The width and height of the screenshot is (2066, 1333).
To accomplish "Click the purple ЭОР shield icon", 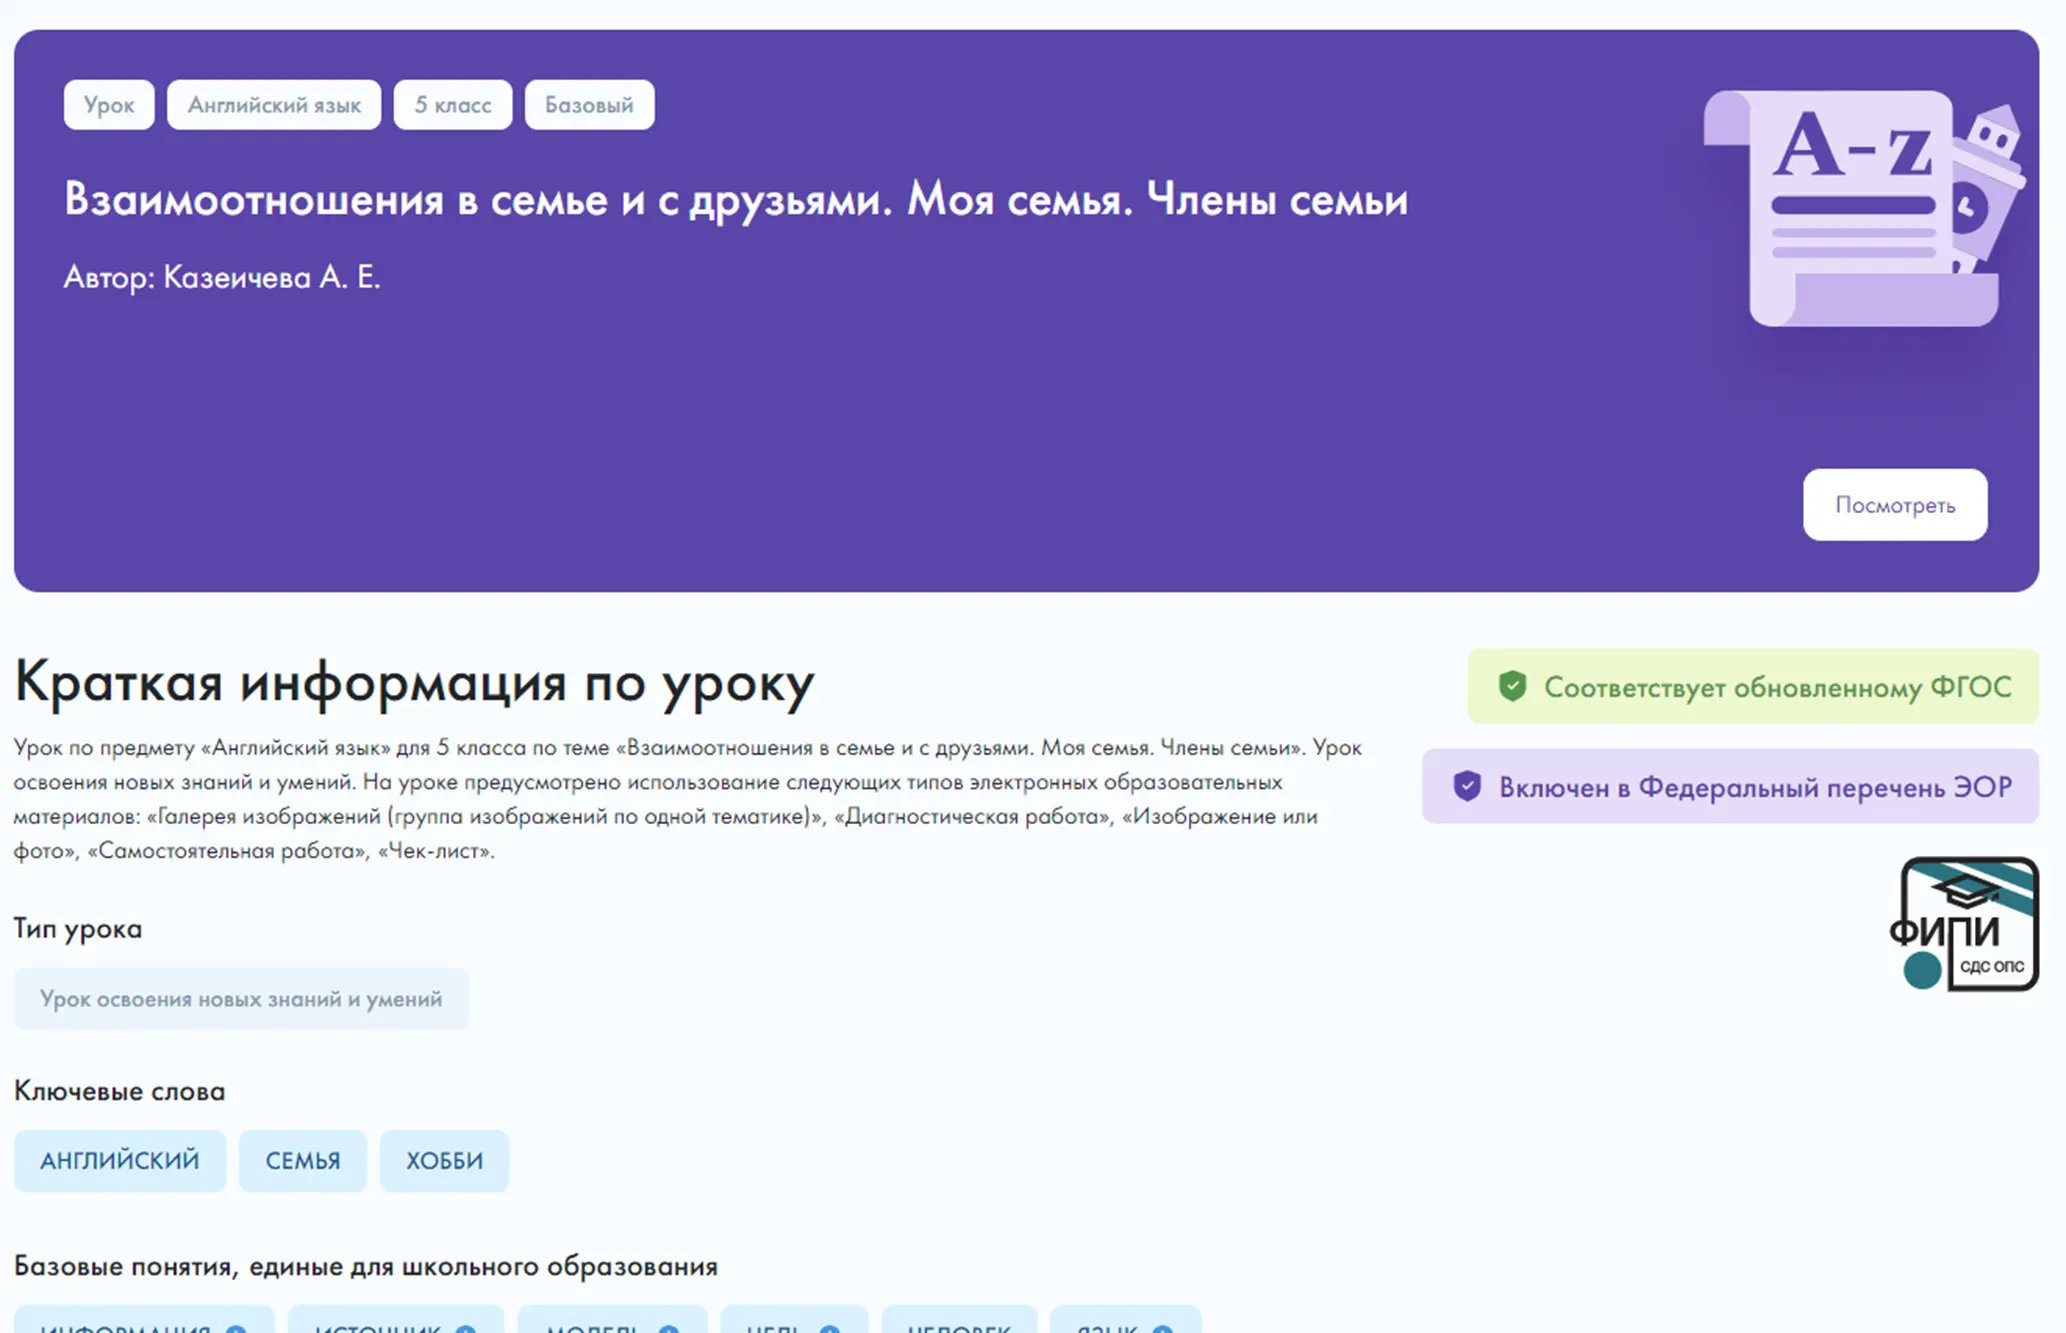I will click(1467, 787).
